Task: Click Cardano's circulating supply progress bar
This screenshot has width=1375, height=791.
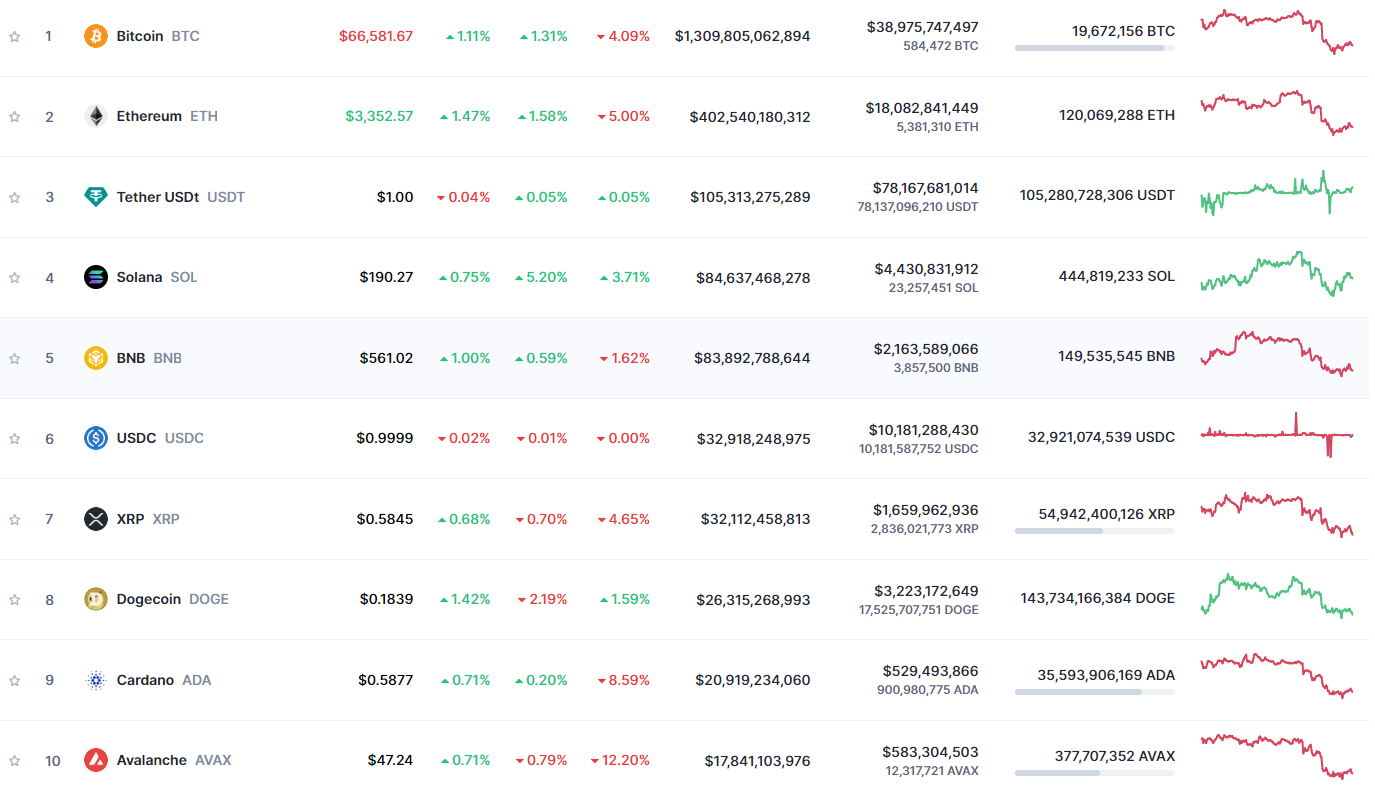Action: coord(1095,692)
